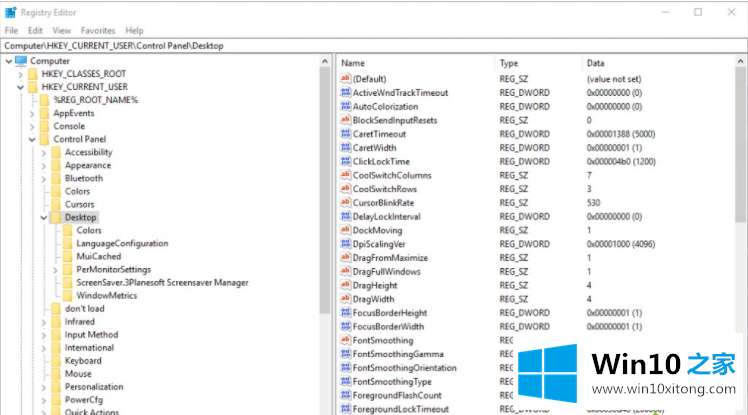Click the HKEY_CLASSES_ROOT folder icon

click(x=33, y=74)
